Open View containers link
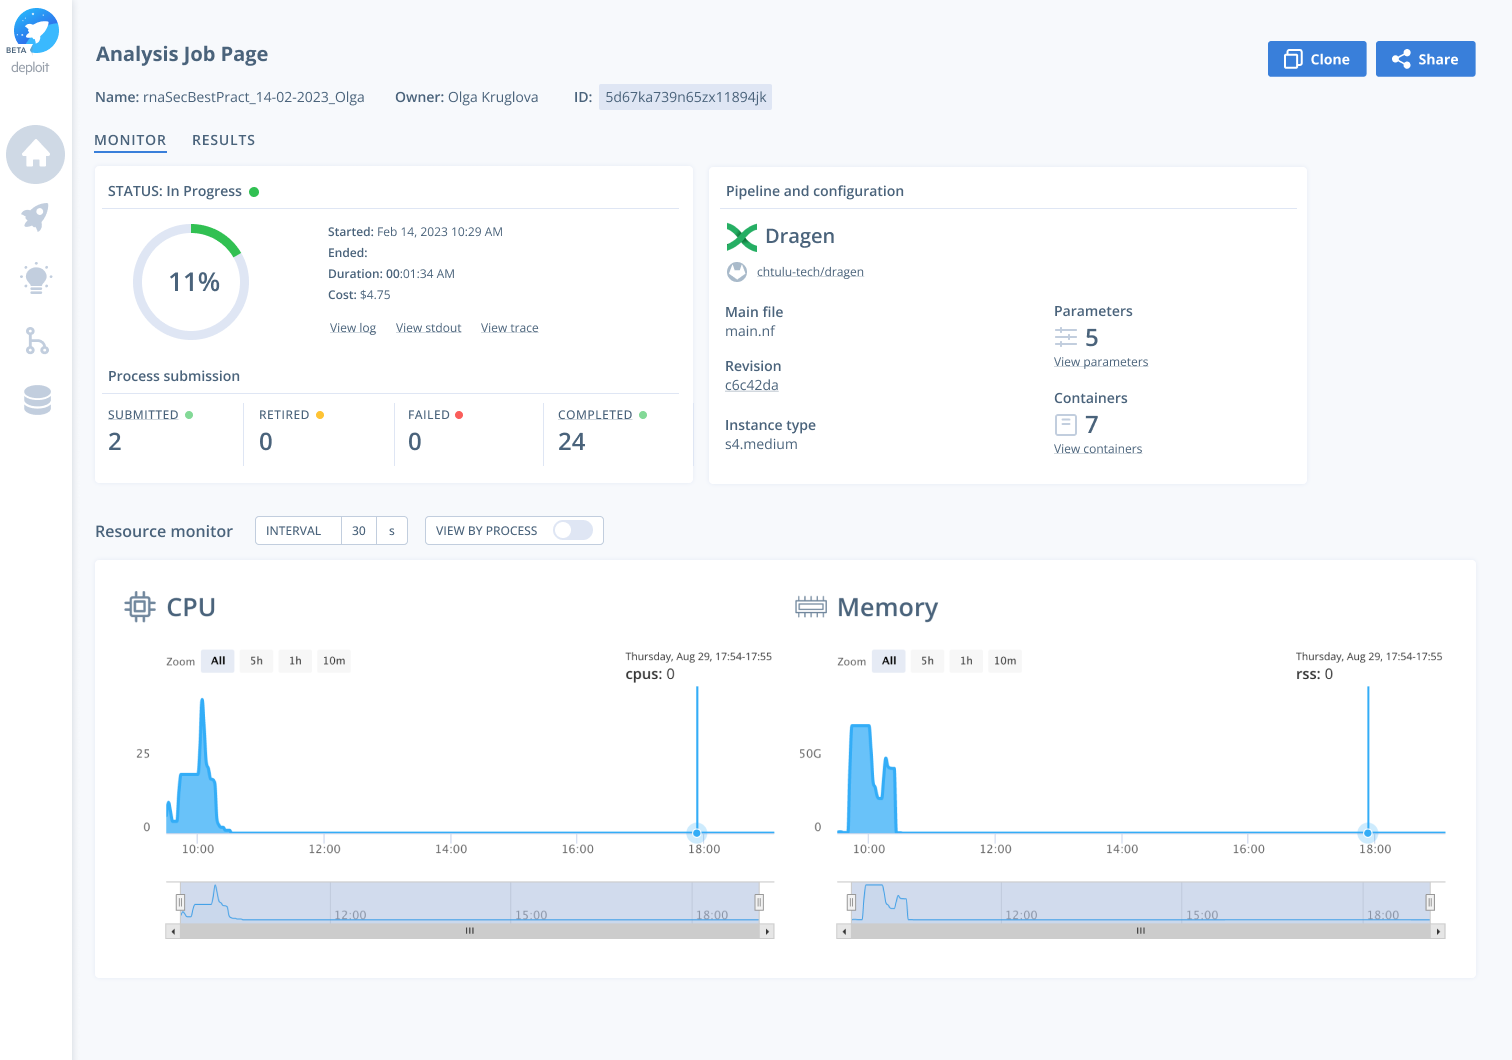Image resolution: width=1512 pixels, height=1060 pixels. [1098, 449]
